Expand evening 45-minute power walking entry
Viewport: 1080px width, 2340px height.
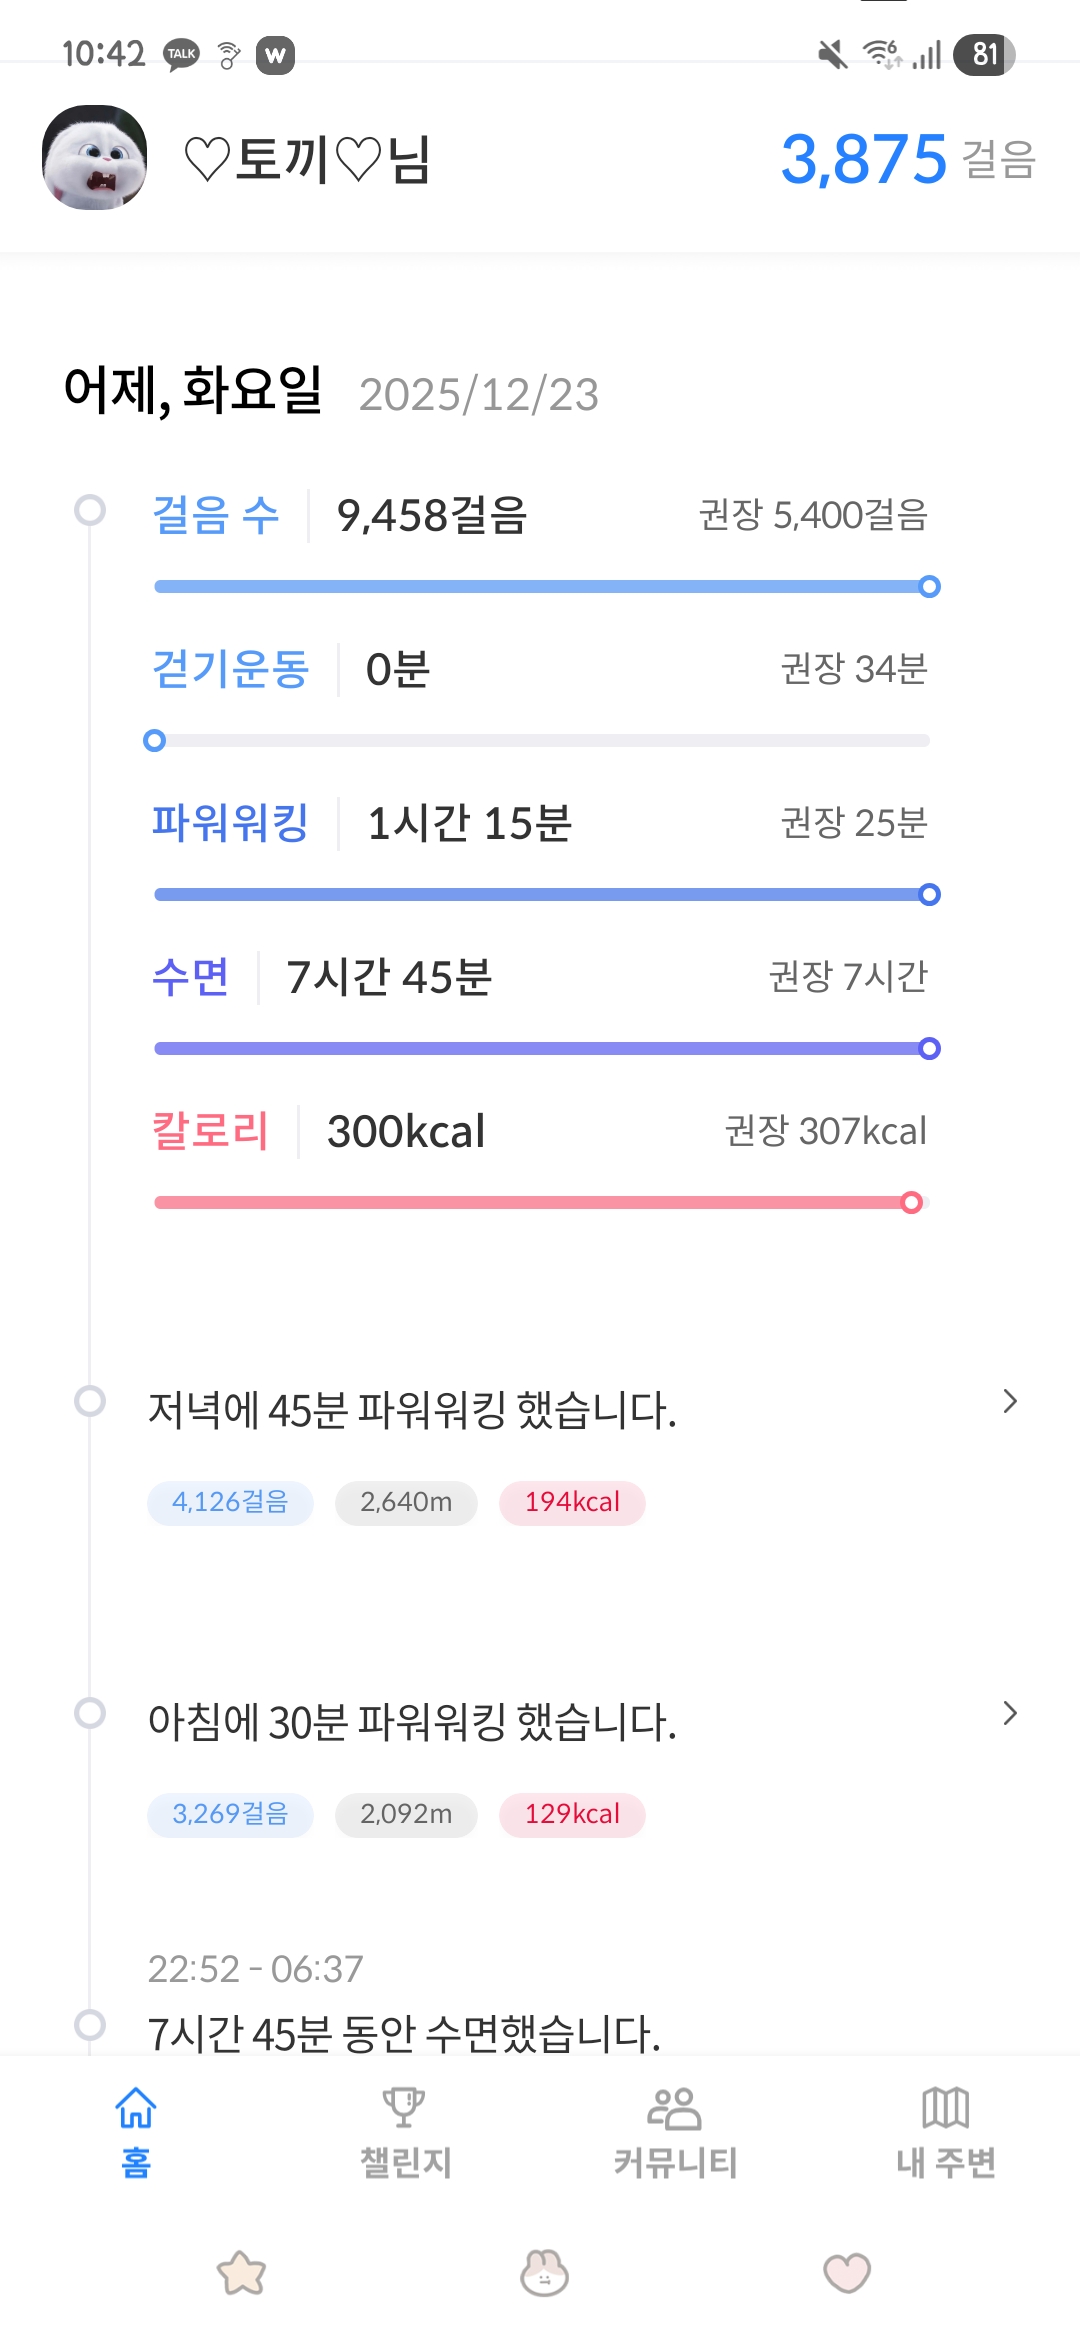click(x=1009, y=1401)
